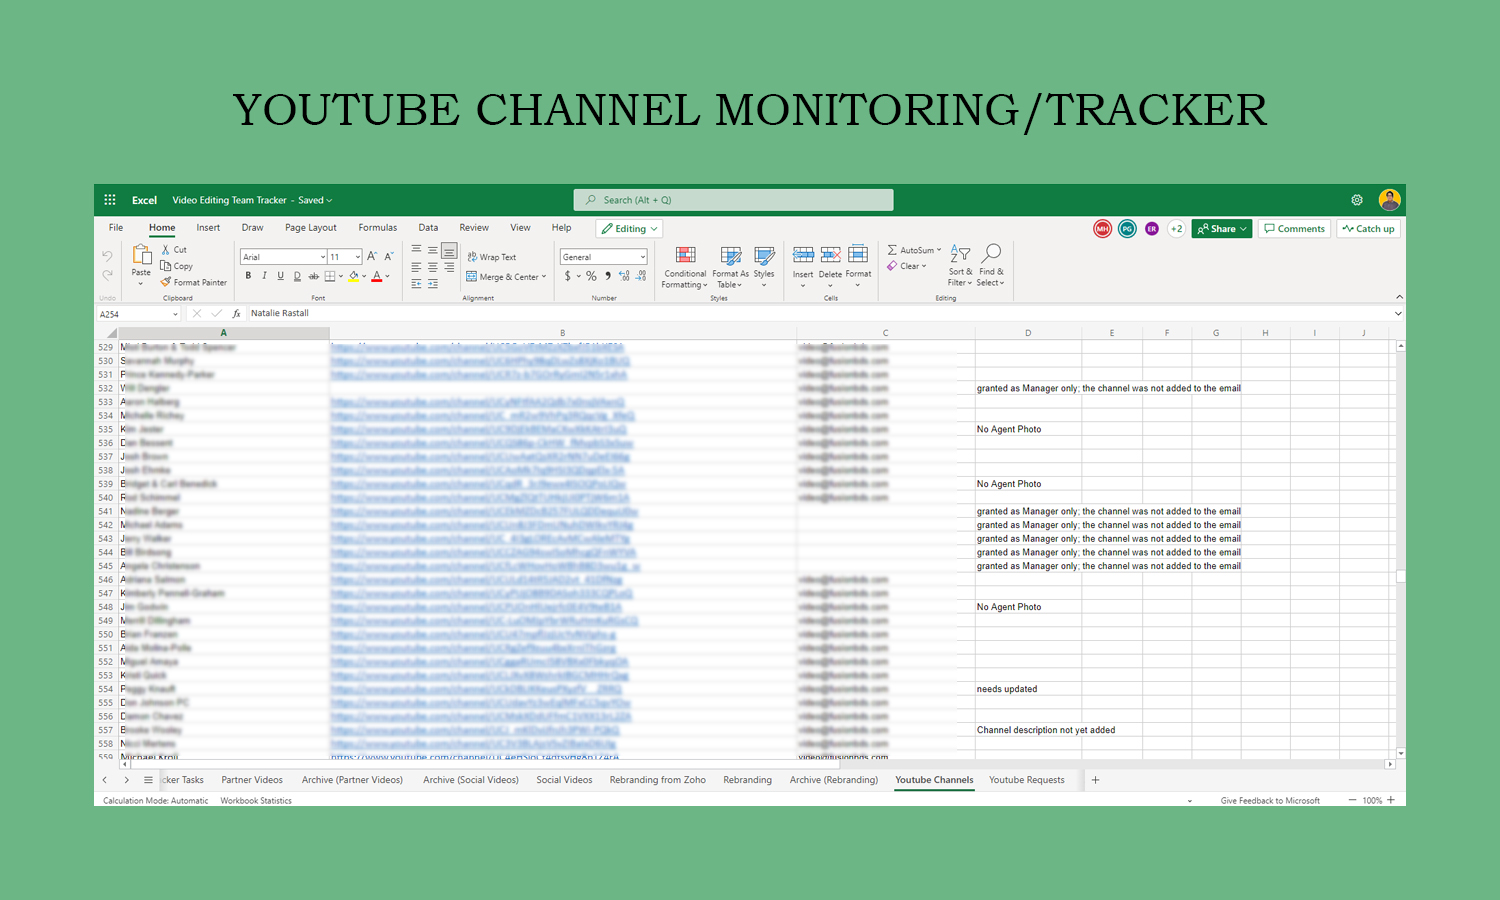Click Give Feedback to Microsoft
Image resolution: width=1500 pixels, height=900 pixels.
1270,801
